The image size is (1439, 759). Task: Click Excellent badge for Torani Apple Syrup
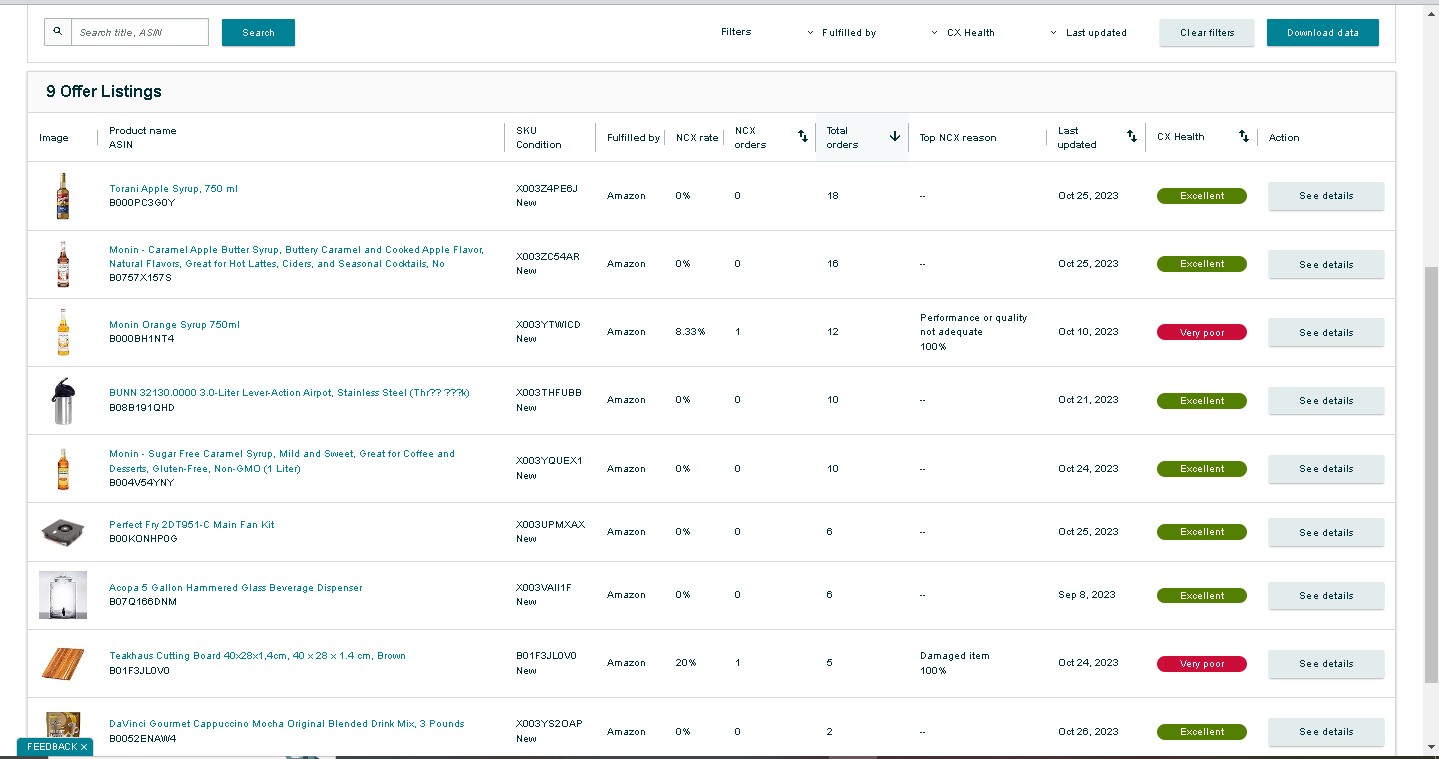click(x=1202, y=196)
